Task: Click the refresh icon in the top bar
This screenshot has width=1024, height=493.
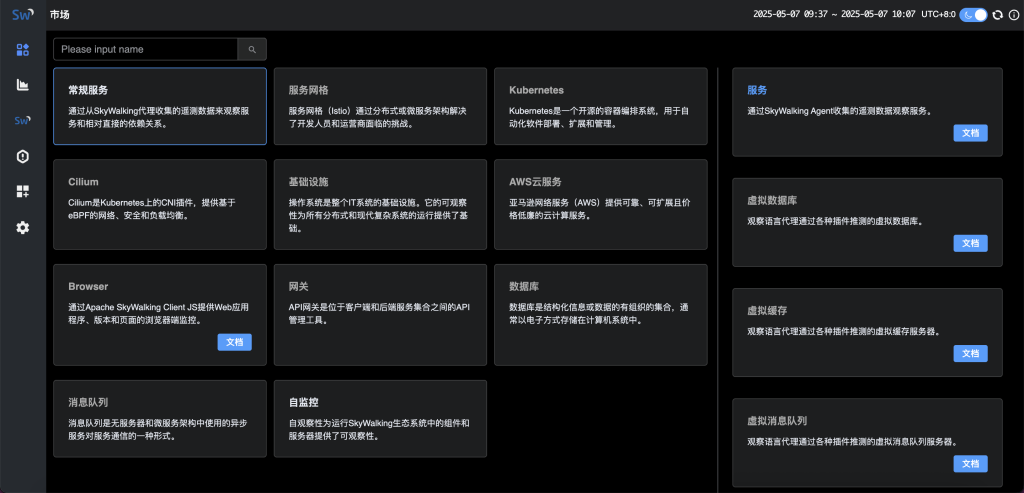Action: point(997,14)
